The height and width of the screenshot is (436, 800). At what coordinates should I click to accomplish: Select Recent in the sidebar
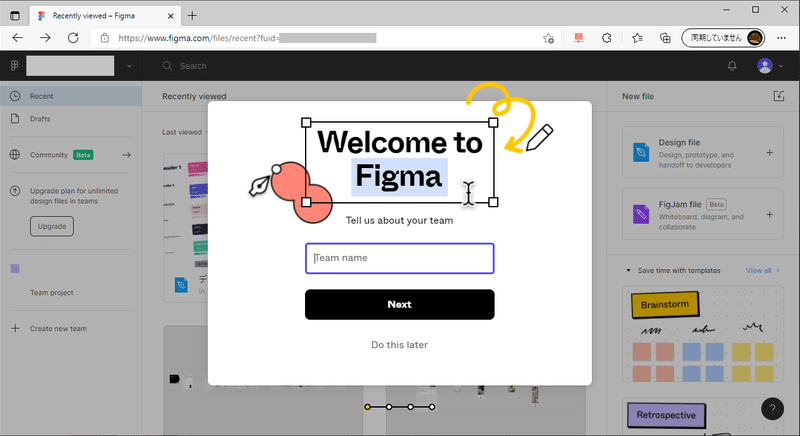pos(70,96)
